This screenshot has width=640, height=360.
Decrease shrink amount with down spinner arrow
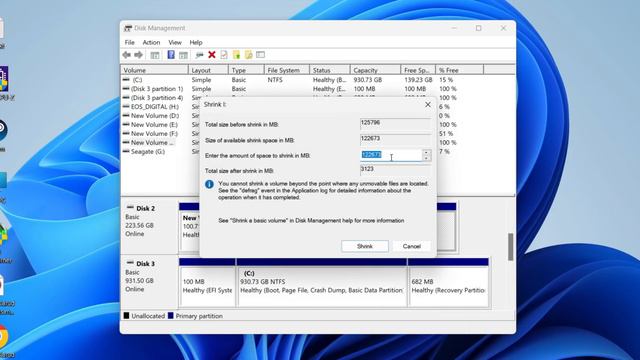(x=426, y=158)
